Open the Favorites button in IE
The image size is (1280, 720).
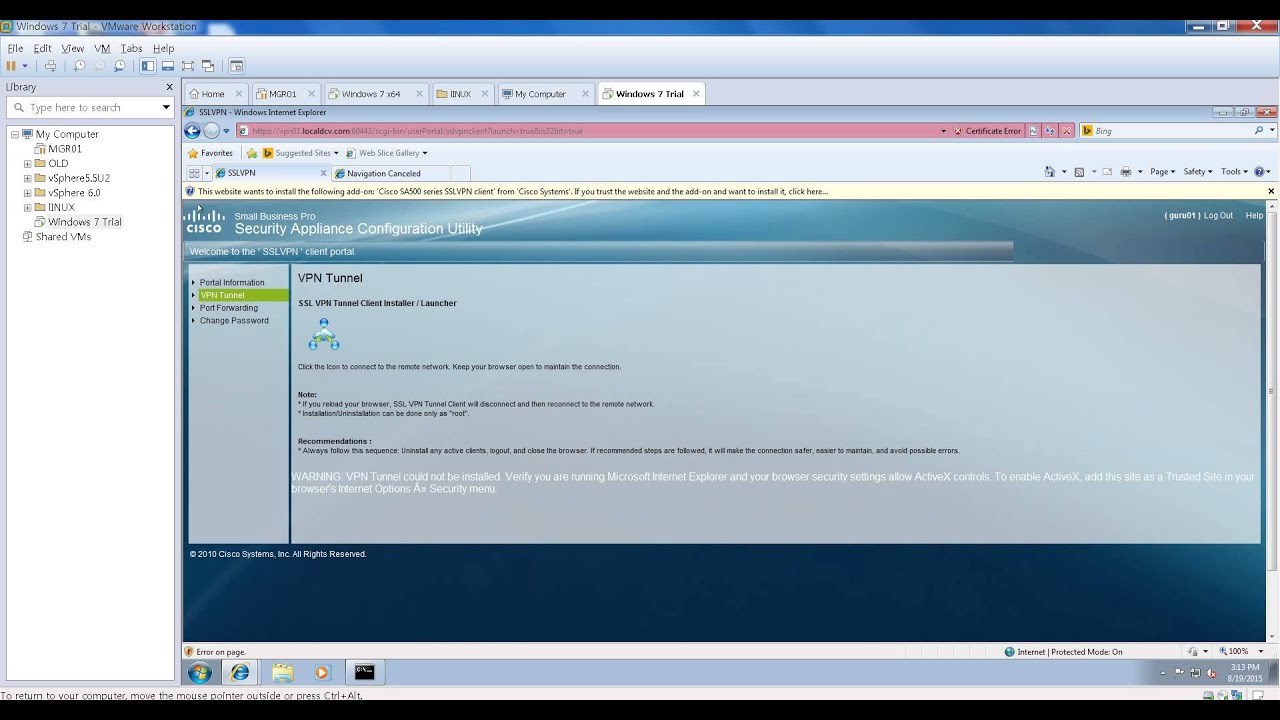210,153
